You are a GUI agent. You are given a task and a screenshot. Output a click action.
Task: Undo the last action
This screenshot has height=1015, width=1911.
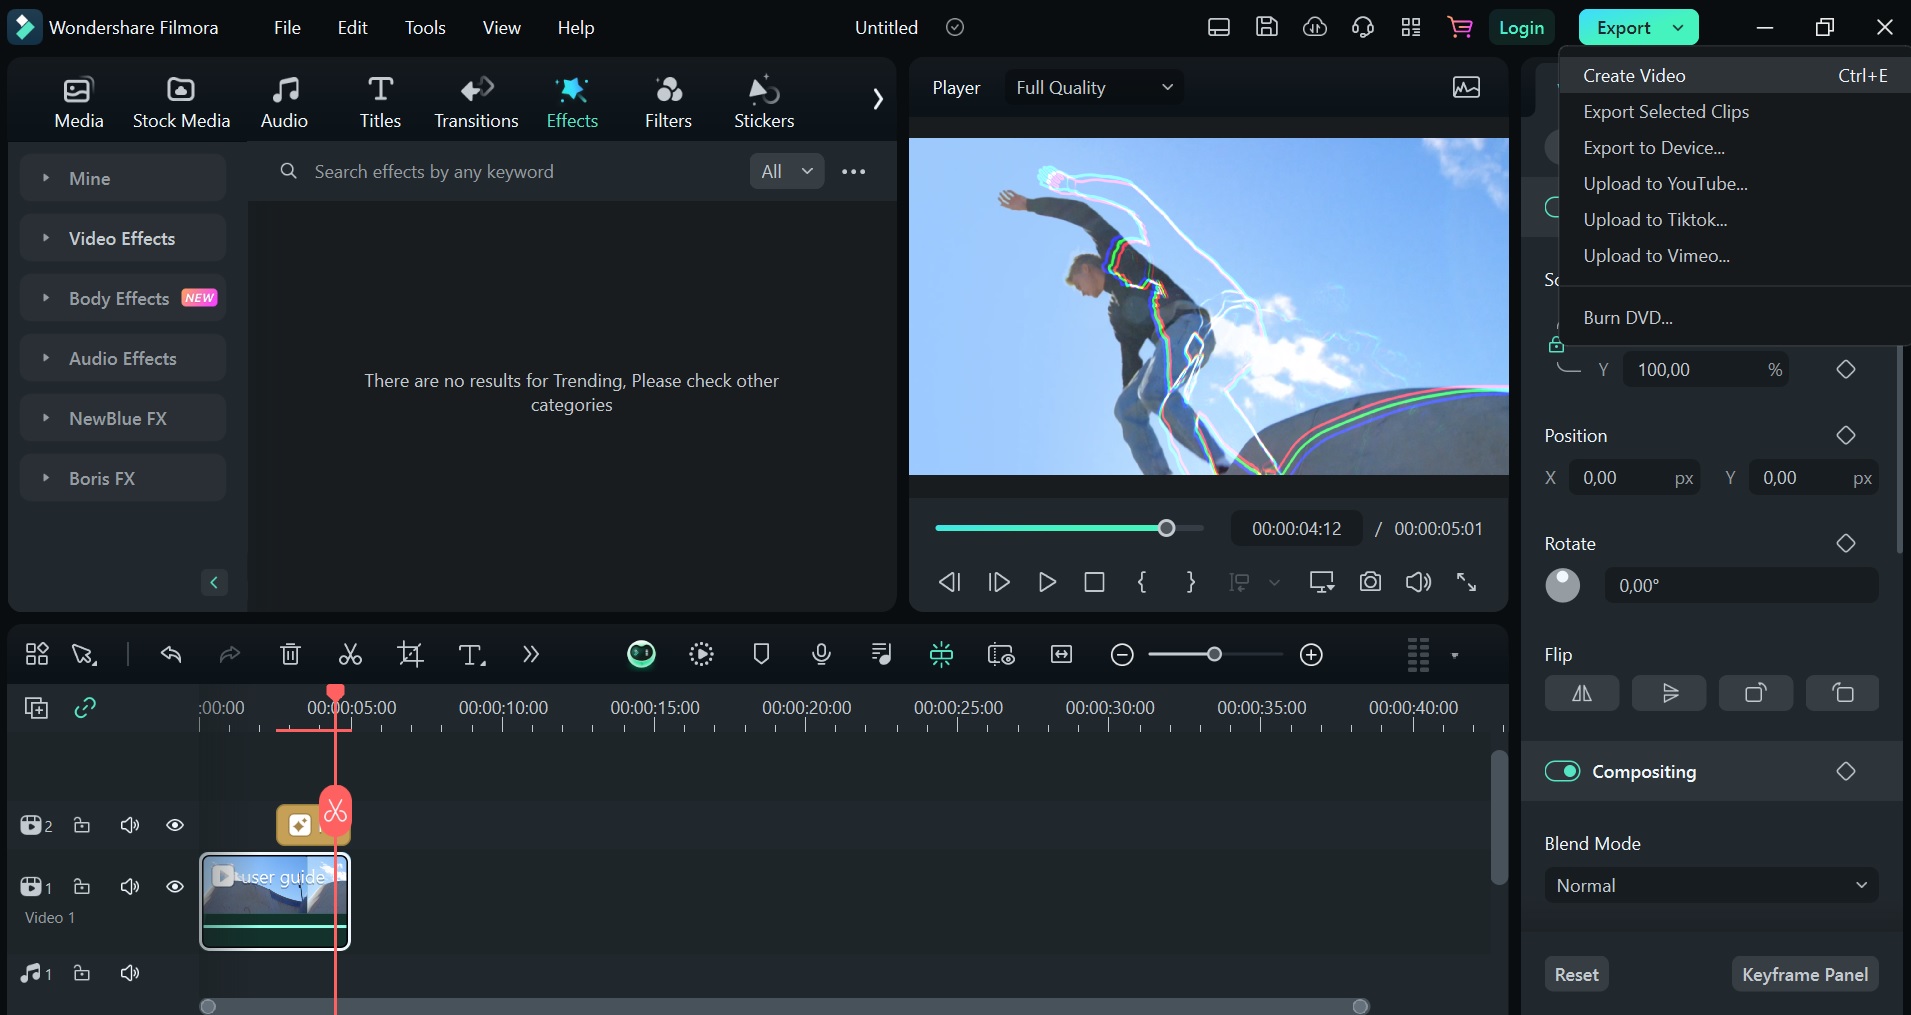click(x=171, y=655)
